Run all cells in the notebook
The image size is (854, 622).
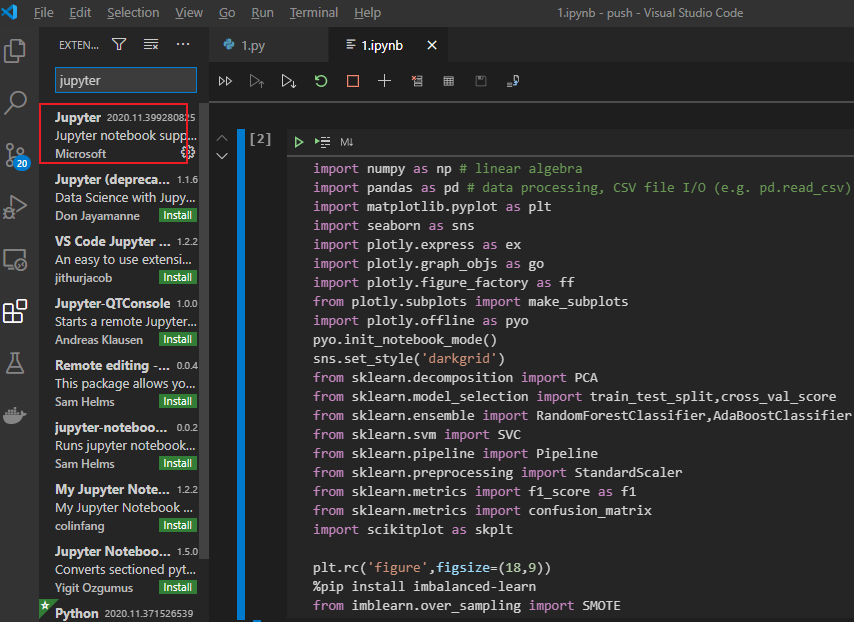225,81
